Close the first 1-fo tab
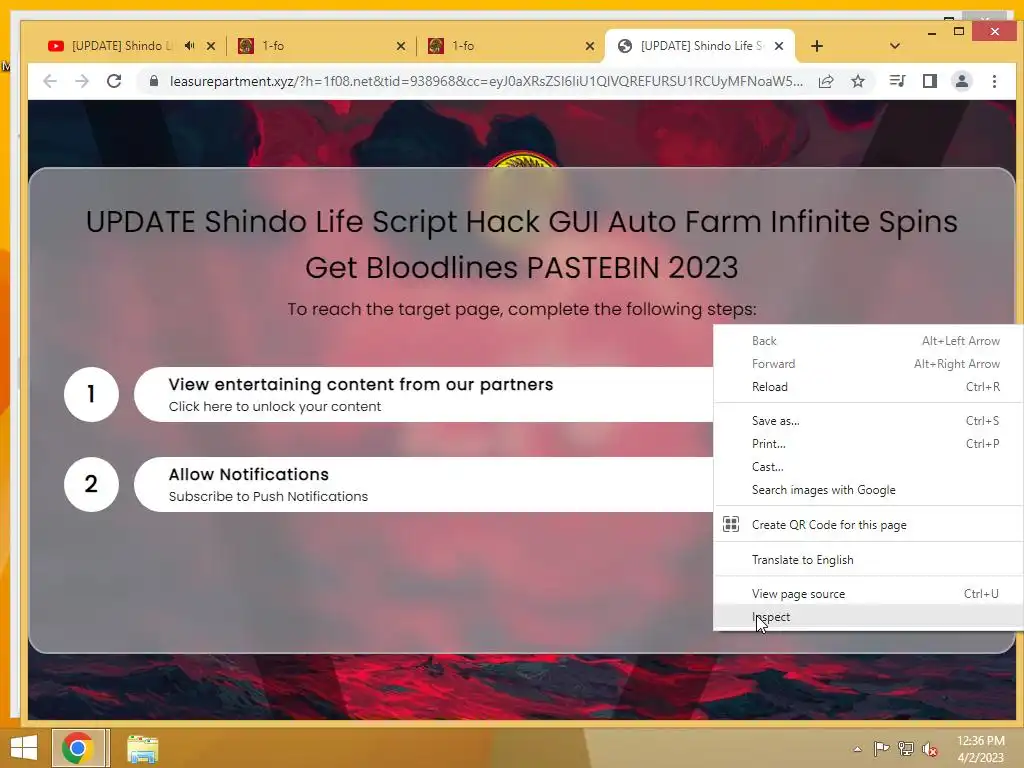Viewport: 1024px width, 768px height. pyautogui.click(x=401, y=46)
